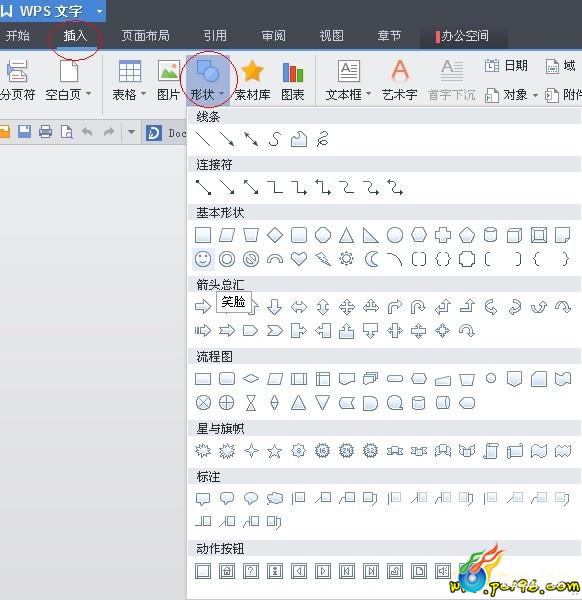Pick the explosion 1 shape
The image size is (582, 600).
(x=203, y=451)
